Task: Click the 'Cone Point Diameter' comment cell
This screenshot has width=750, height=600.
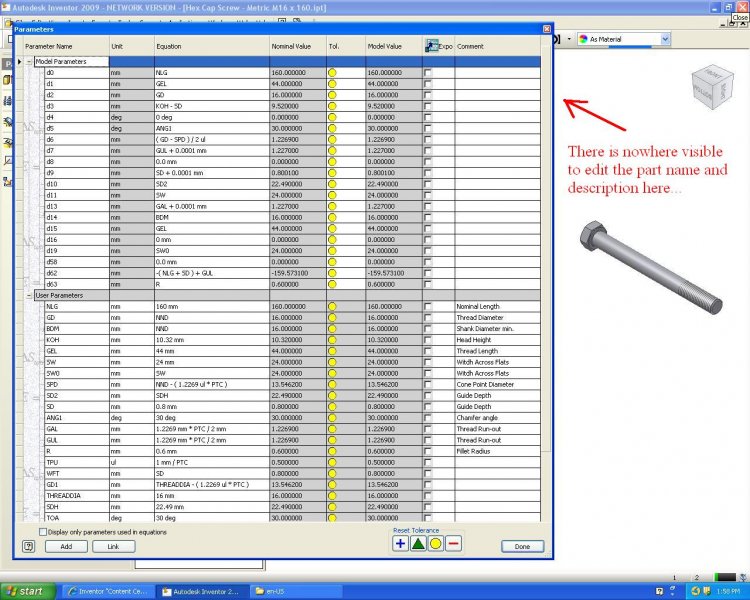Action: 497,385
